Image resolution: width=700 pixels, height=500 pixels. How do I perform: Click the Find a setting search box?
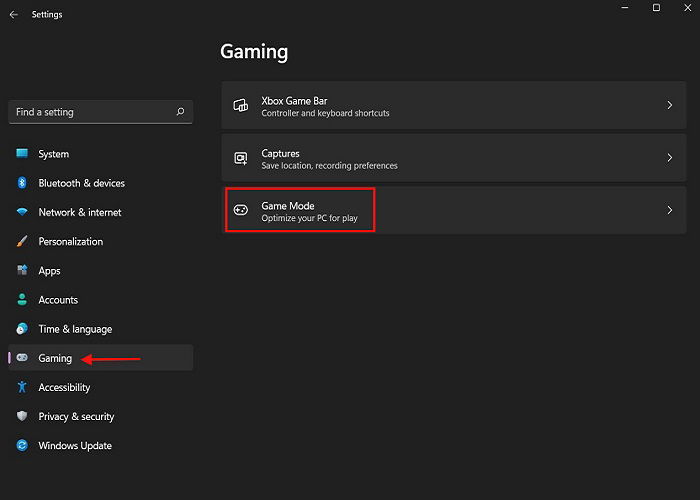100,112
